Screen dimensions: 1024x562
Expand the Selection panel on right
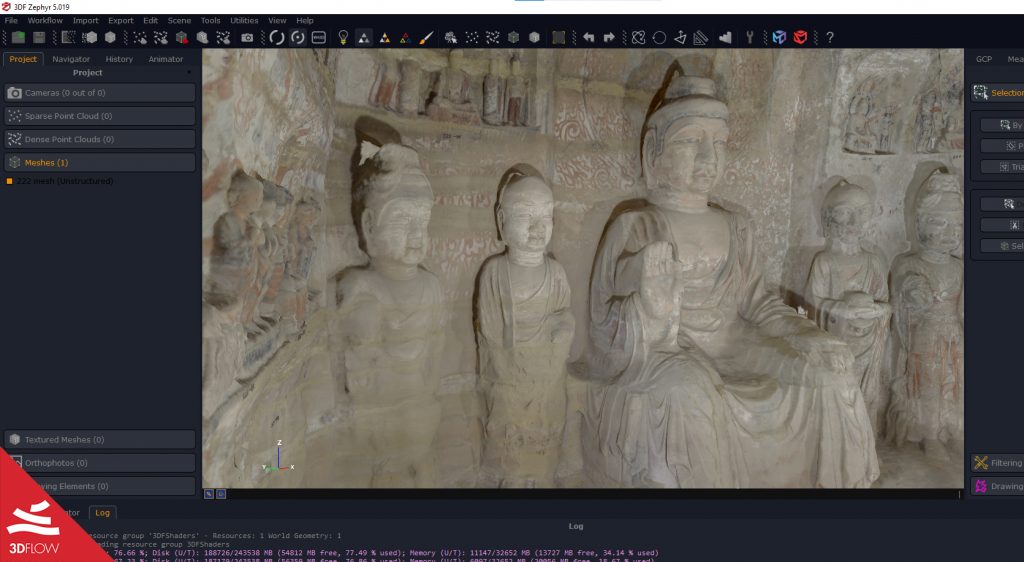pyautogui.click(x=997, y=93)
